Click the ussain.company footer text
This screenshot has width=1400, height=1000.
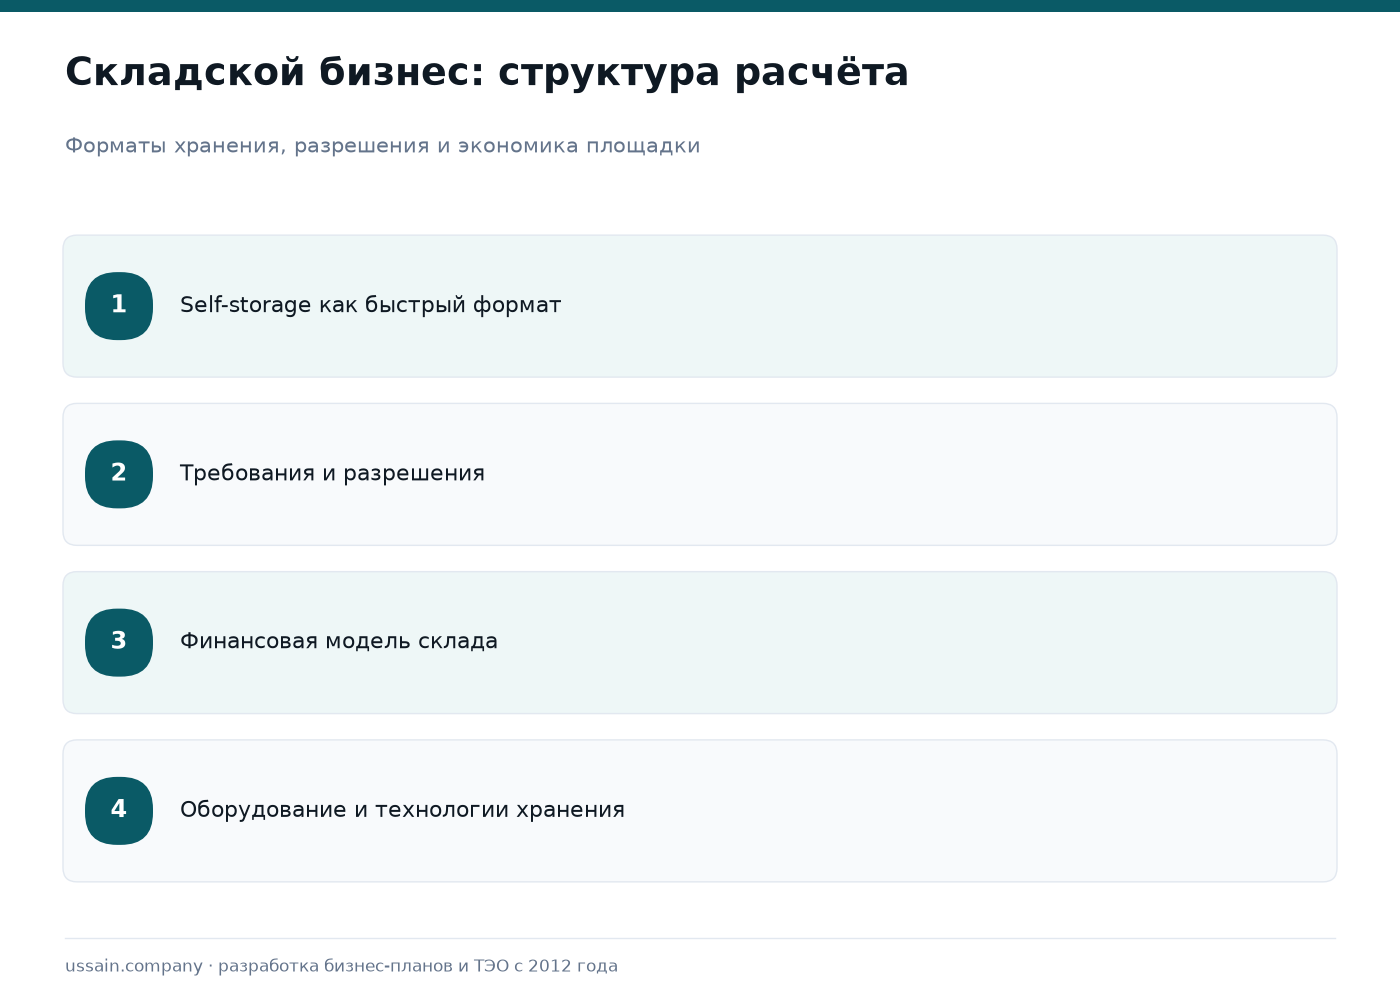click(342, 966)
